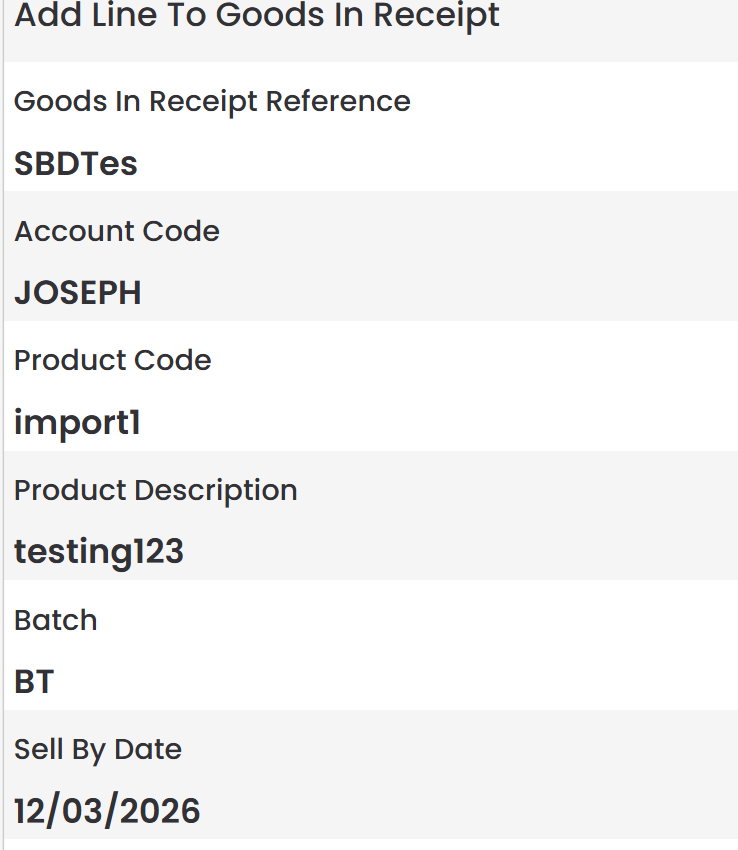Click the Add Line To Goods In Receipt heading
Viewport: 738px width, 850px height.
257,16
